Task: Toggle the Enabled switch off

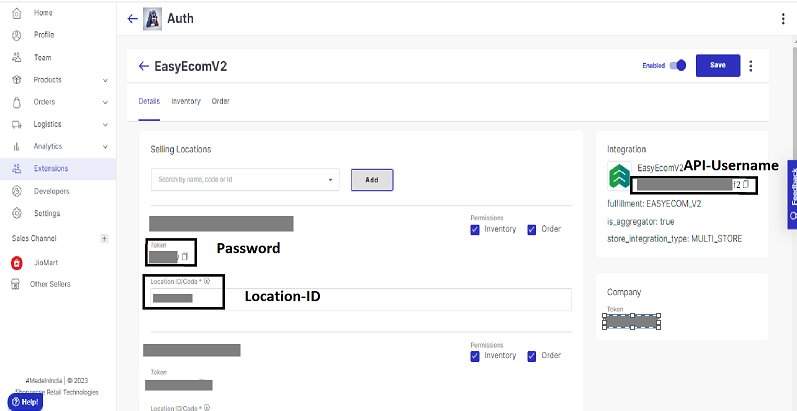Action: 678,66
